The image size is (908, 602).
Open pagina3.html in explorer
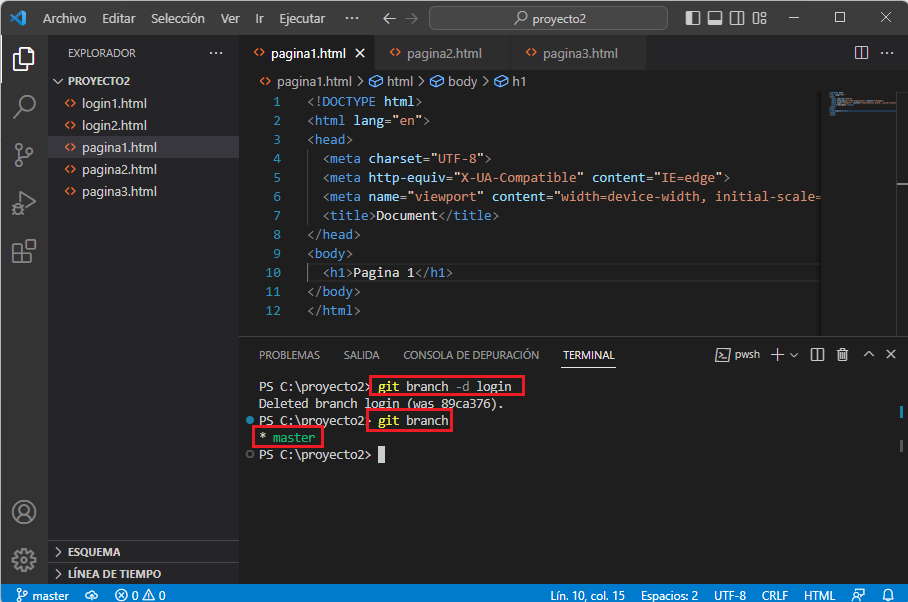(x=144, y=192)
